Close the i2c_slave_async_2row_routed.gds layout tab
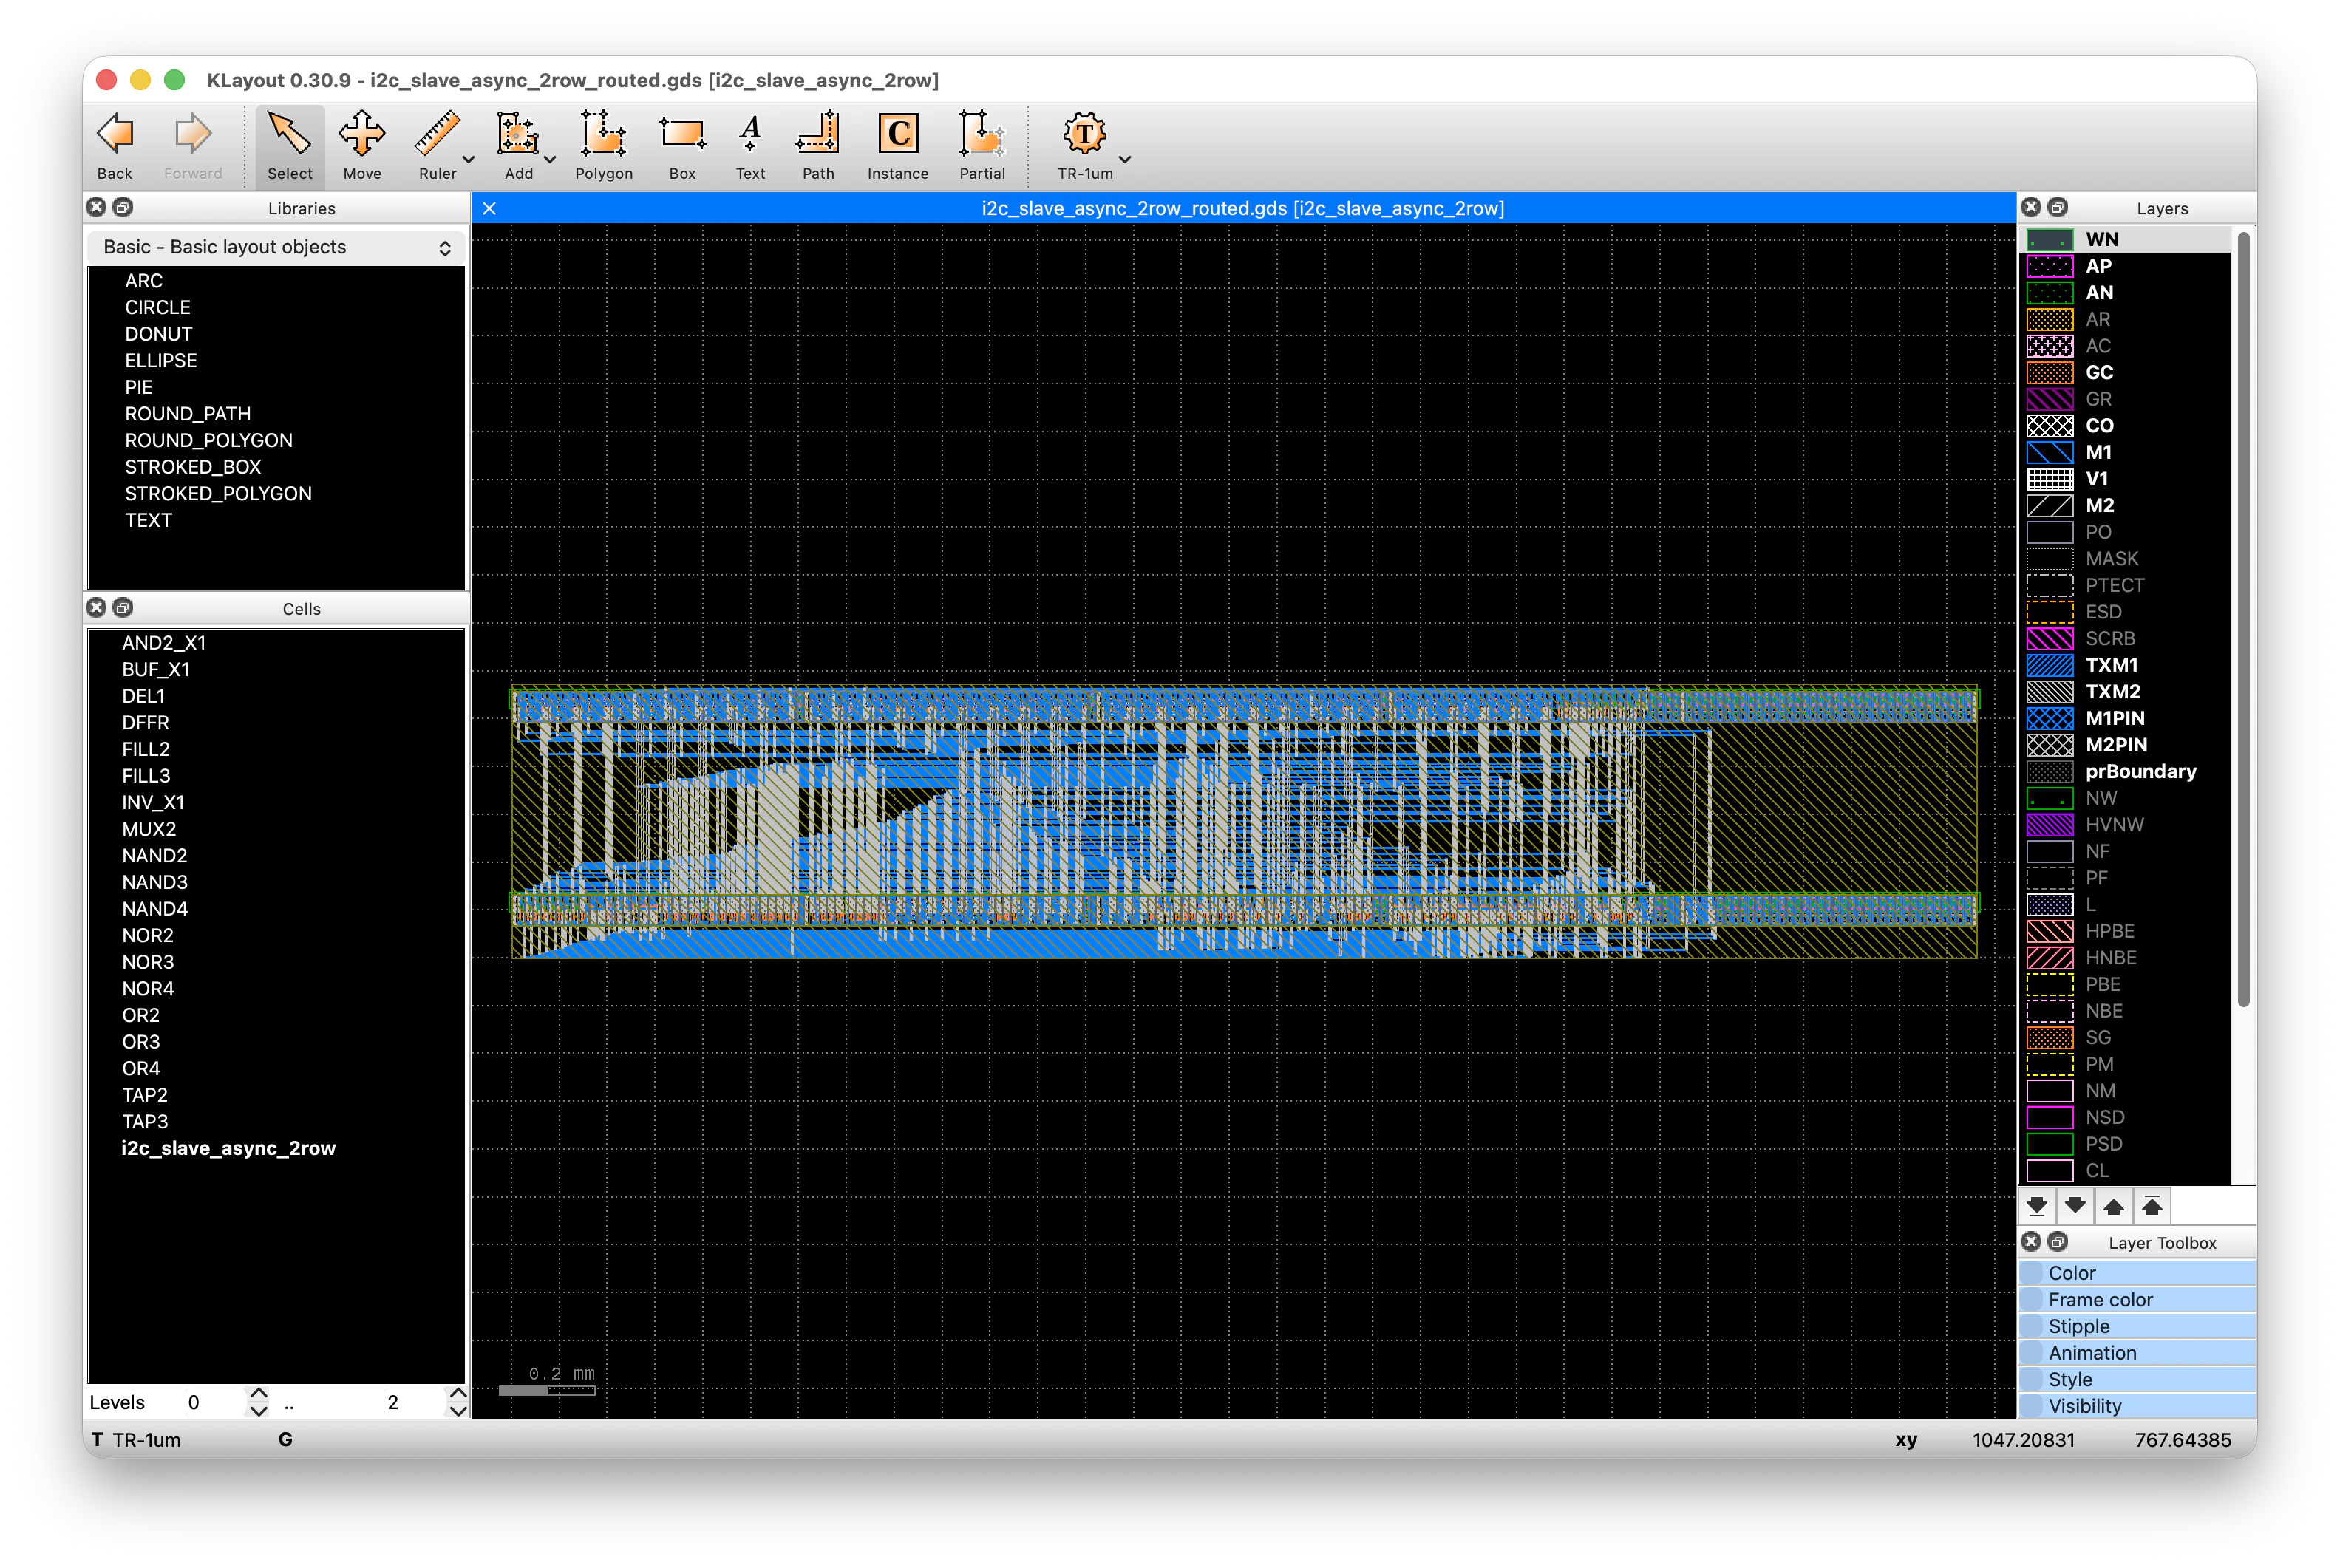The height and width of the screenshot is (1568, 2340). point(489,208)
